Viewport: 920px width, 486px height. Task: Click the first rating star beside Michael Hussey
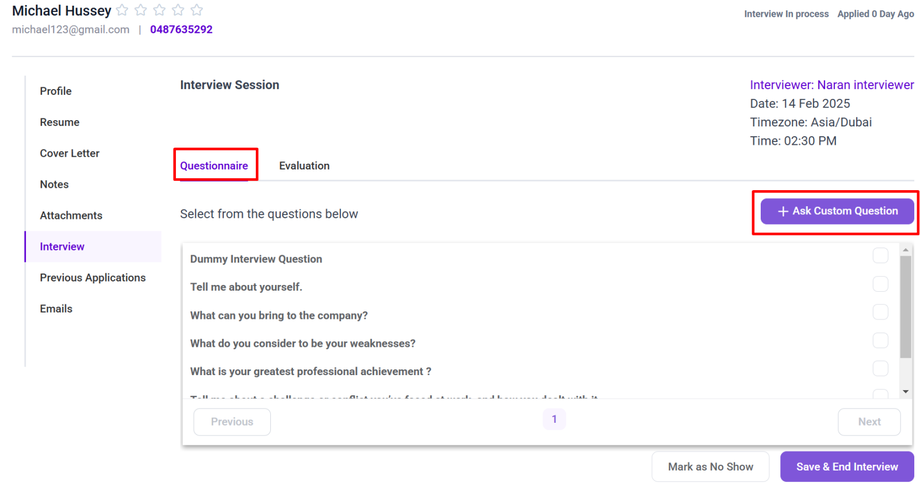click(122, 10)
